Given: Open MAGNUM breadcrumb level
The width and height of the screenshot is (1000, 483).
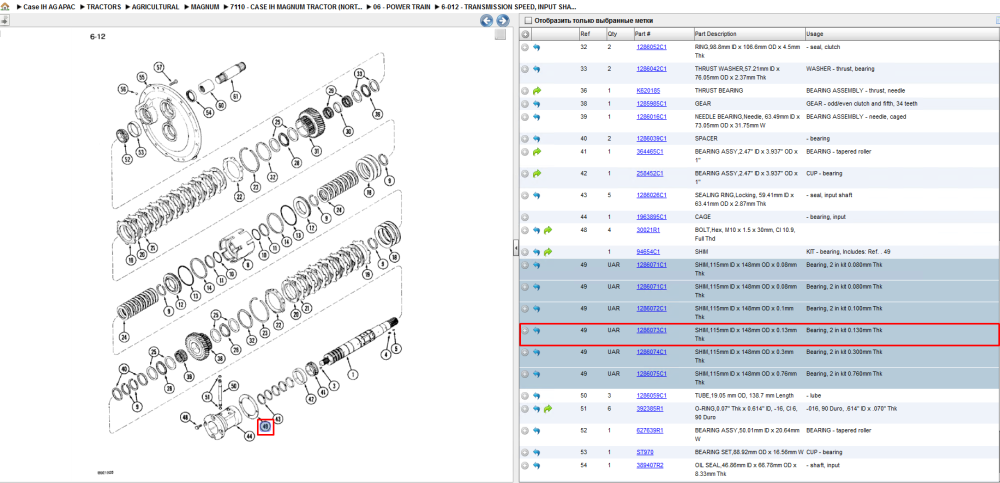Looking at the screenshot, I should (x=205, y=7).
